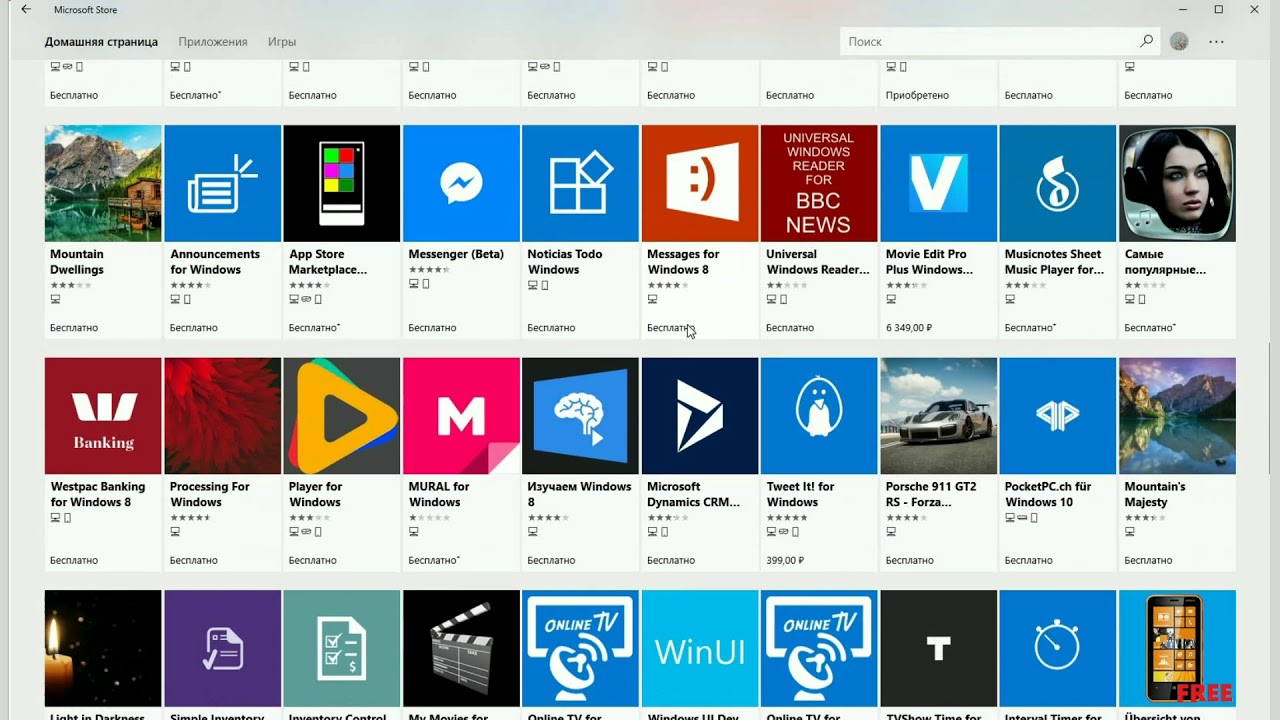Open the user account avatar

pos(1179,42)
